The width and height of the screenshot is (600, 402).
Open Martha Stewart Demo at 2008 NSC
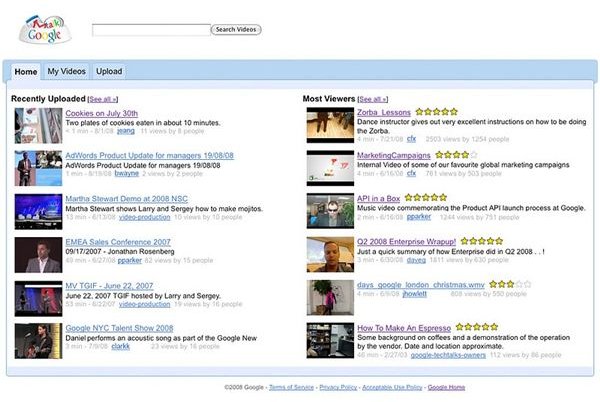pos(127,199)
